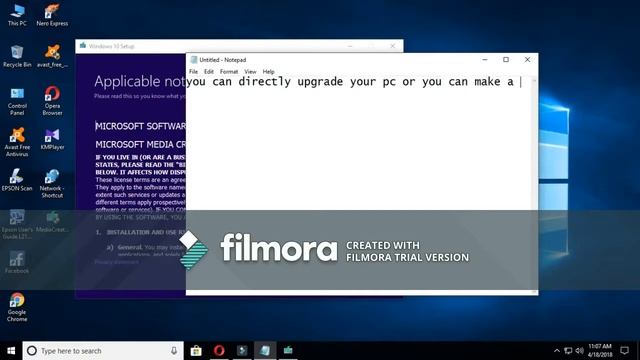Open Control Panel desktop icon
Screen dimensions: 640x360
(x=17, y=101)
